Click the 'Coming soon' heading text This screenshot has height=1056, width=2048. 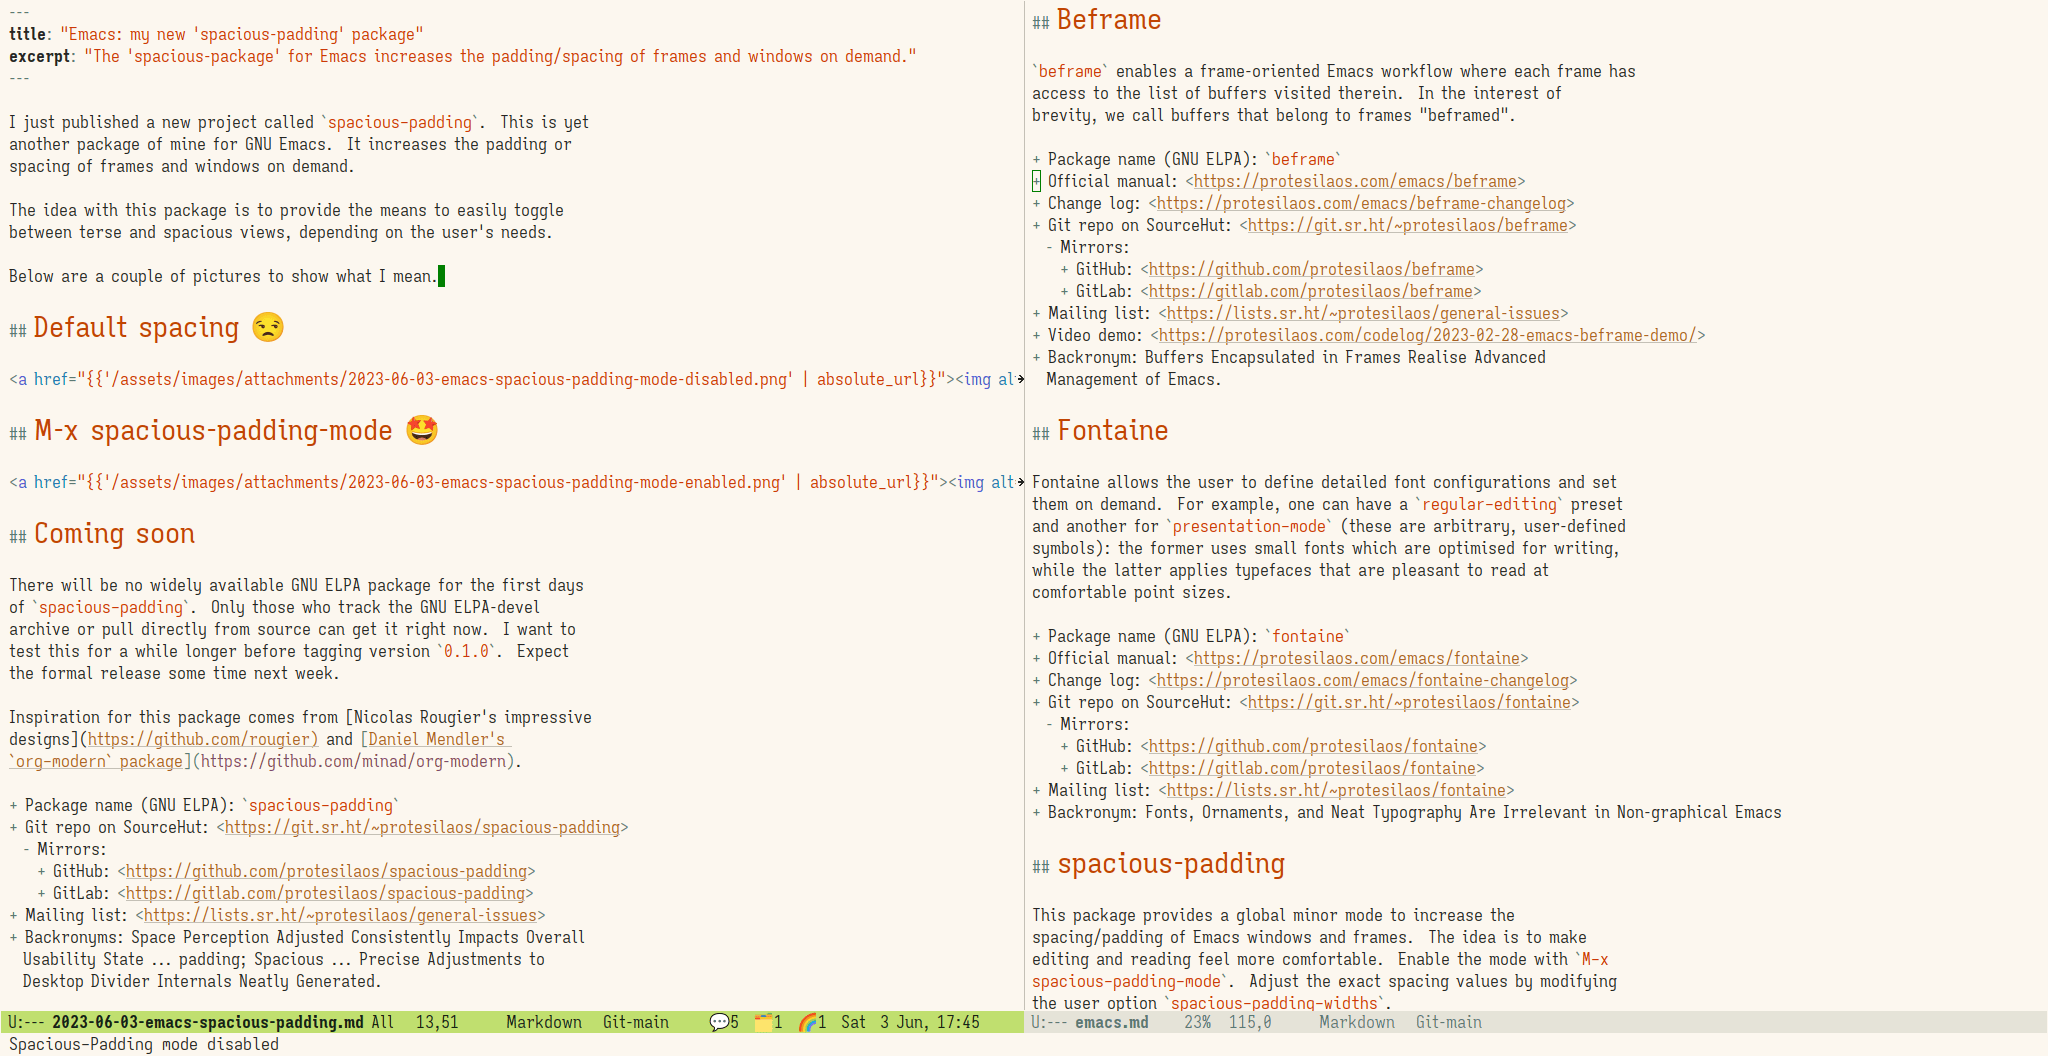point(115,533)
